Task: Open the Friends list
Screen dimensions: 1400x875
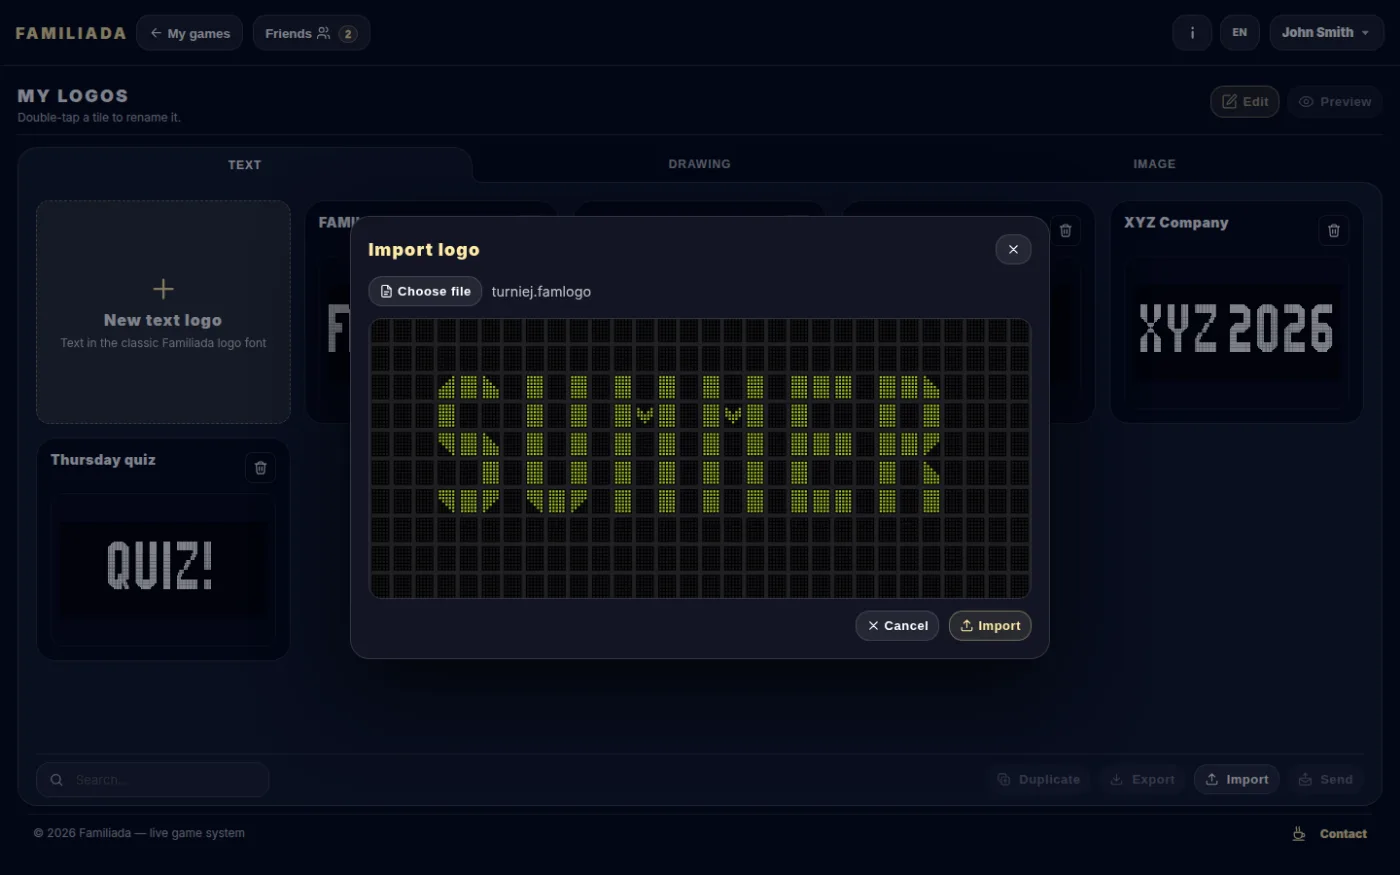Action: [311, 33]
